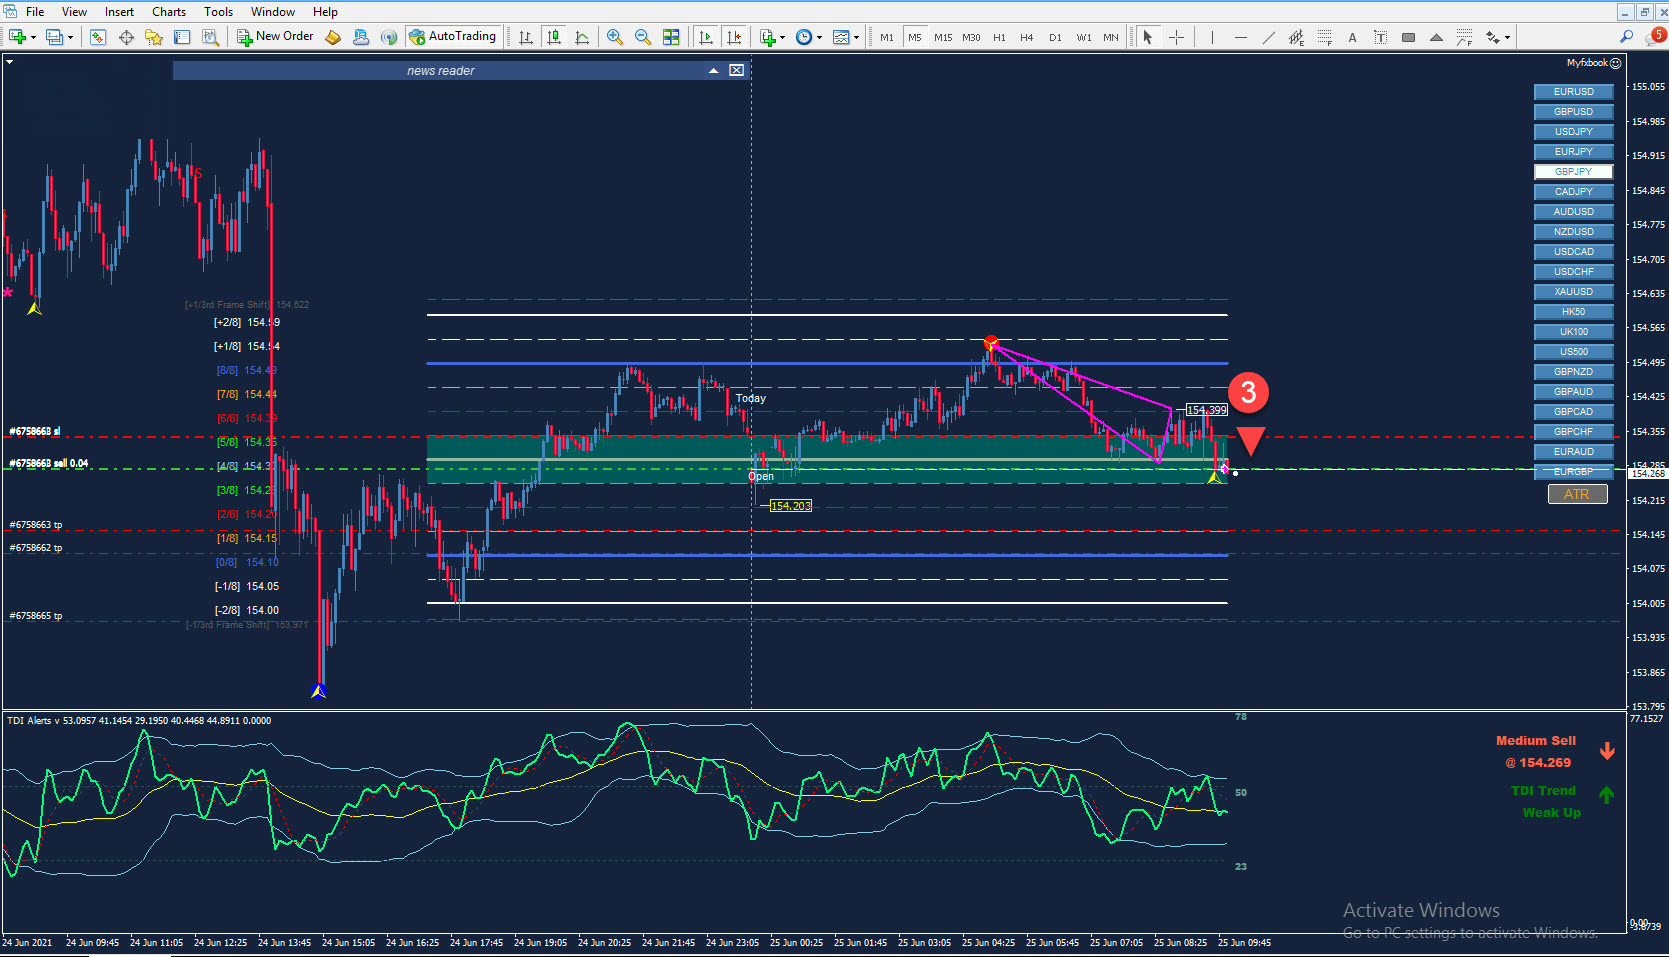
Task: Click the New Order button
Action: [x=275, y=37]
